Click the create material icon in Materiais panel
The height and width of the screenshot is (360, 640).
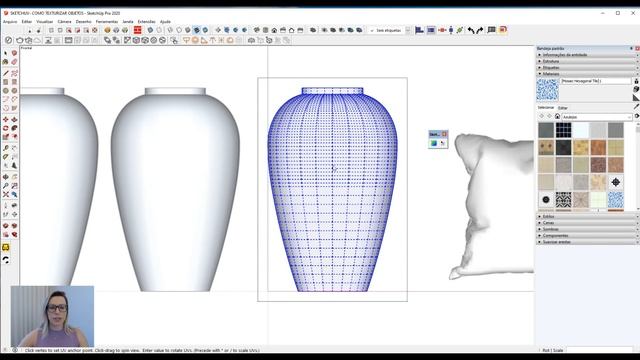(636, 89)
